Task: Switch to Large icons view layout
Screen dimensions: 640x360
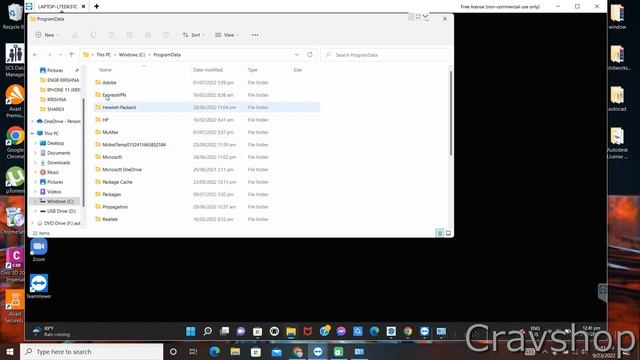Action: pos(448,233)
